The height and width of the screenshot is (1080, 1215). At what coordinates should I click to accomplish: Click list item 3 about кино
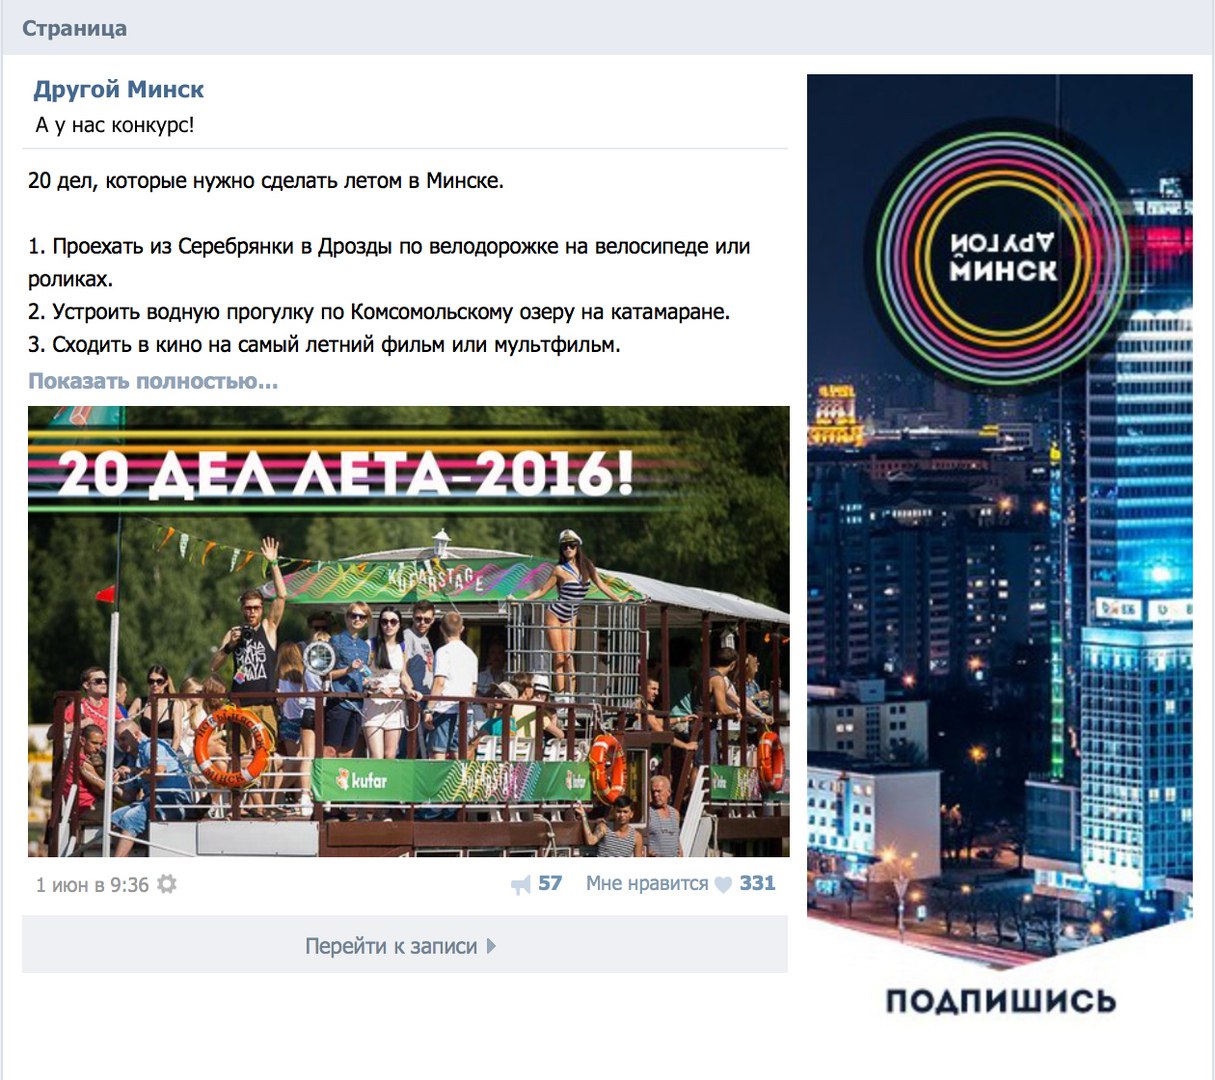(324, 345)
